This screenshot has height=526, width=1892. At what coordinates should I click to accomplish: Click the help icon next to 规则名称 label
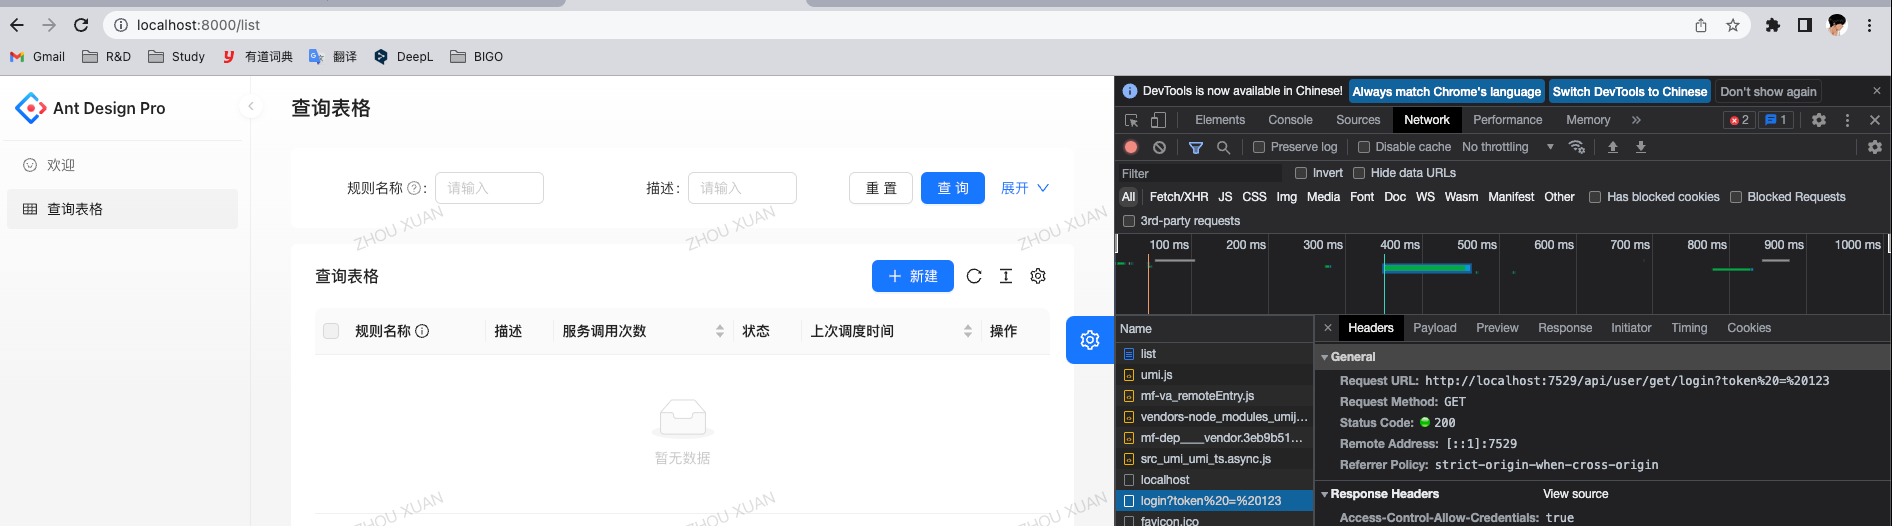point(414,188)
